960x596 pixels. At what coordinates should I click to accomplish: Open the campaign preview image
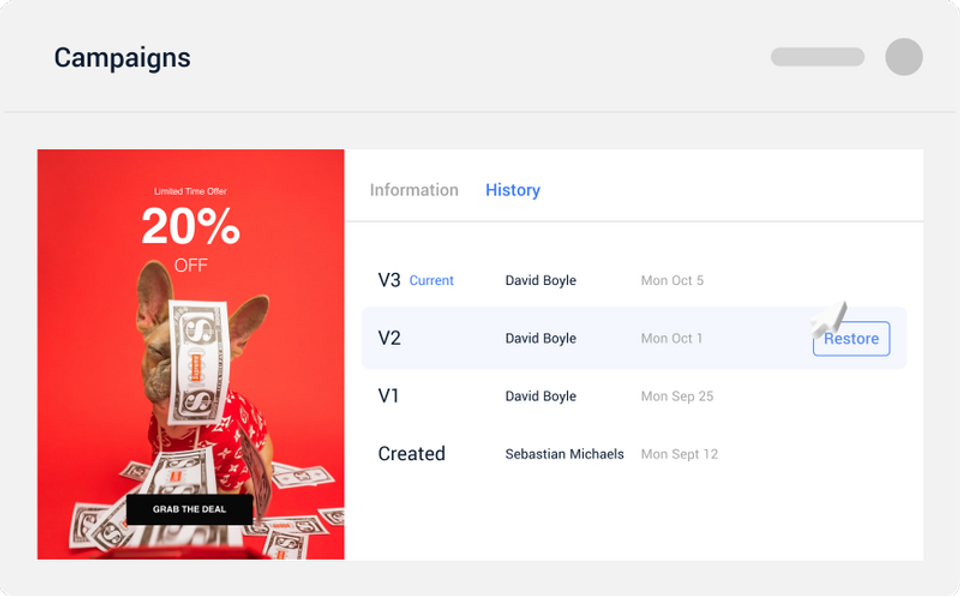[190, 354]
